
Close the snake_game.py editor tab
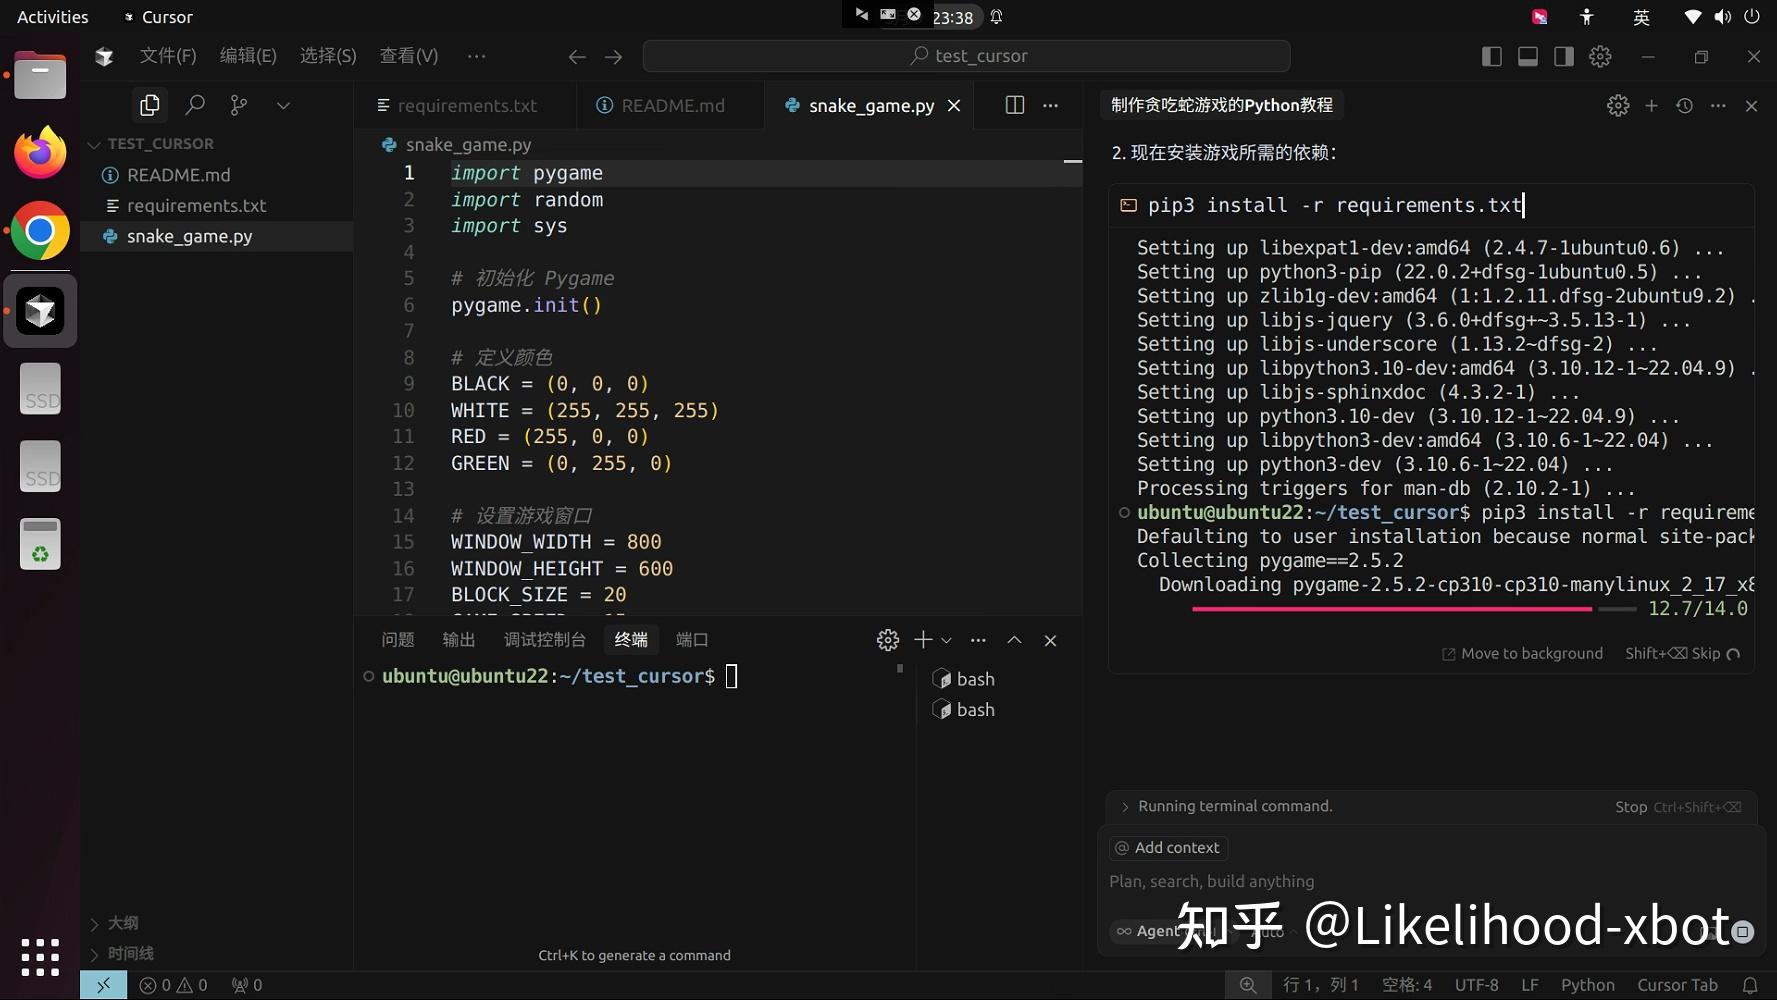point(954,106)
